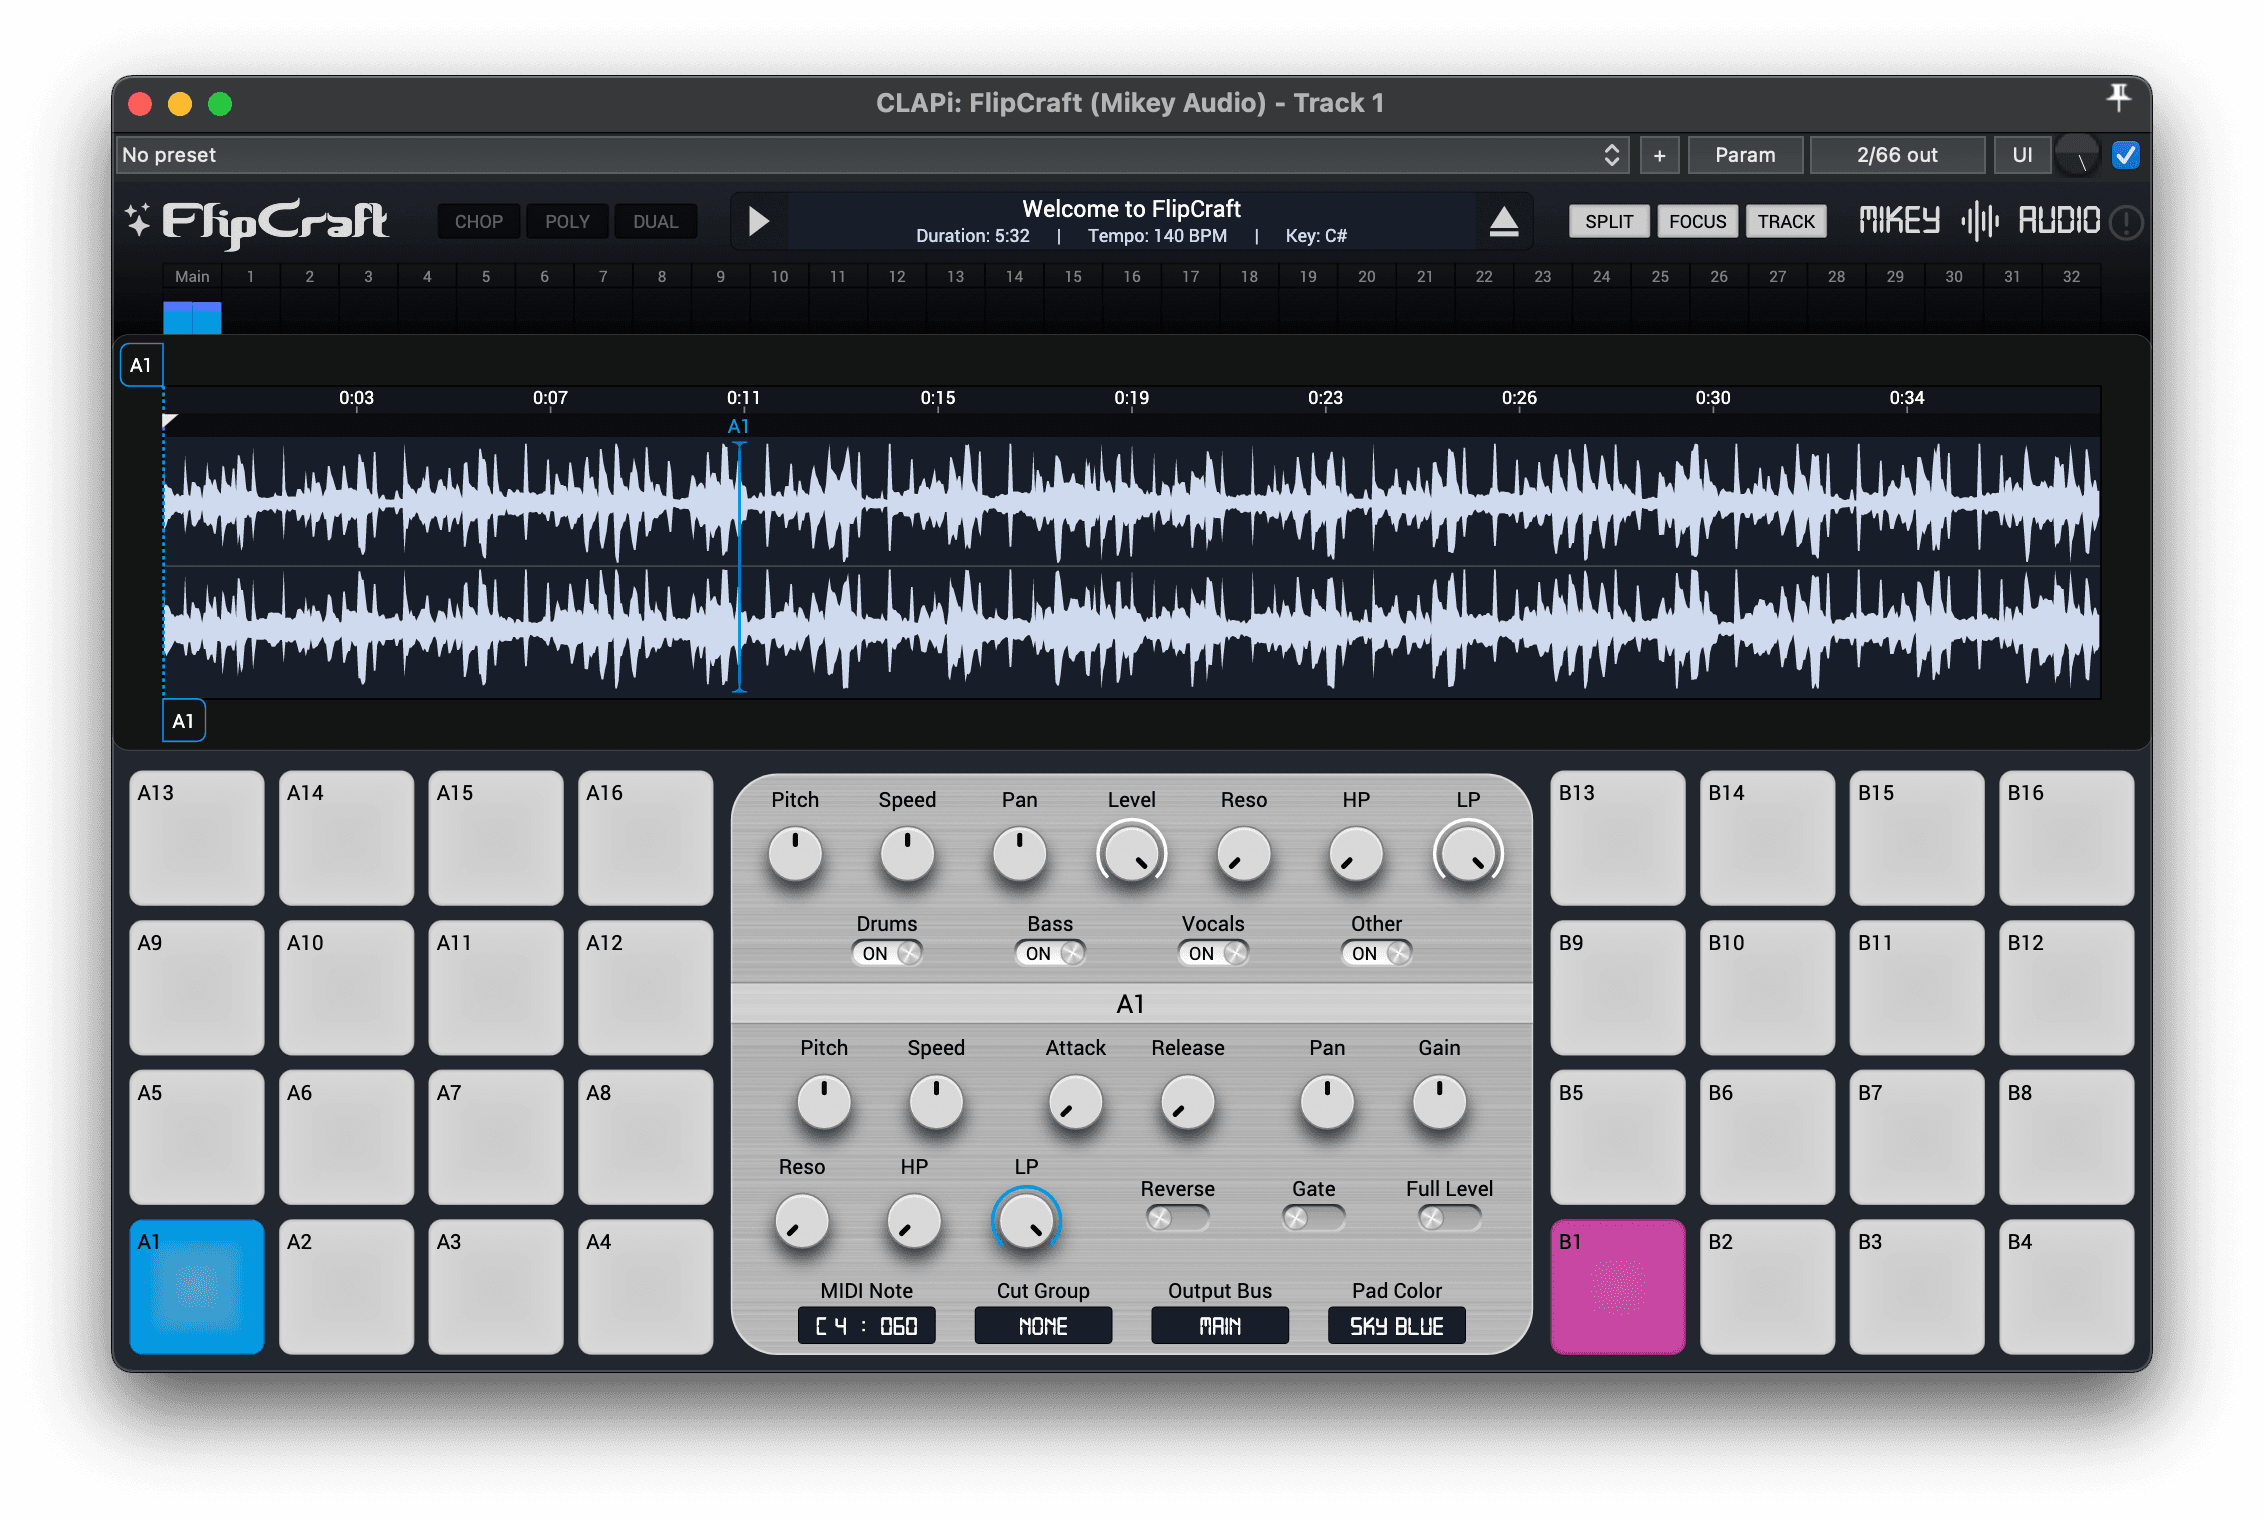2264x1520 pixels.
Task: Toggle the Full Level switch
Action: click(x=1449, y=1218)
